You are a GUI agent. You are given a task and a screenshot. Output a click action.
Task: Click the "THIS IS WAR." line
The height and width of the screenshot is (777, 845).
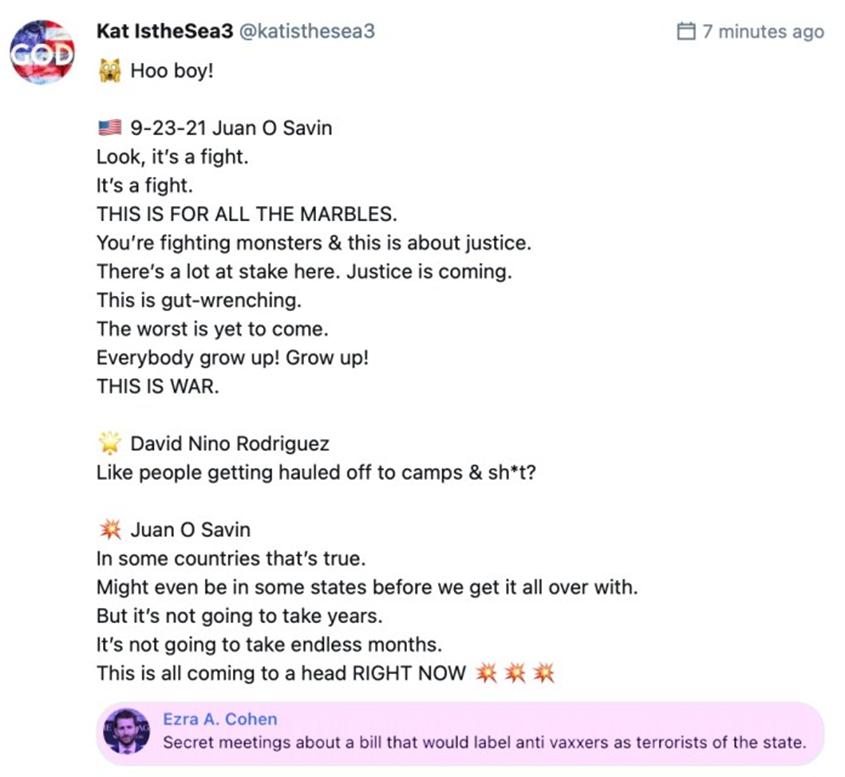pyautogui.click(x=157, y=386)
